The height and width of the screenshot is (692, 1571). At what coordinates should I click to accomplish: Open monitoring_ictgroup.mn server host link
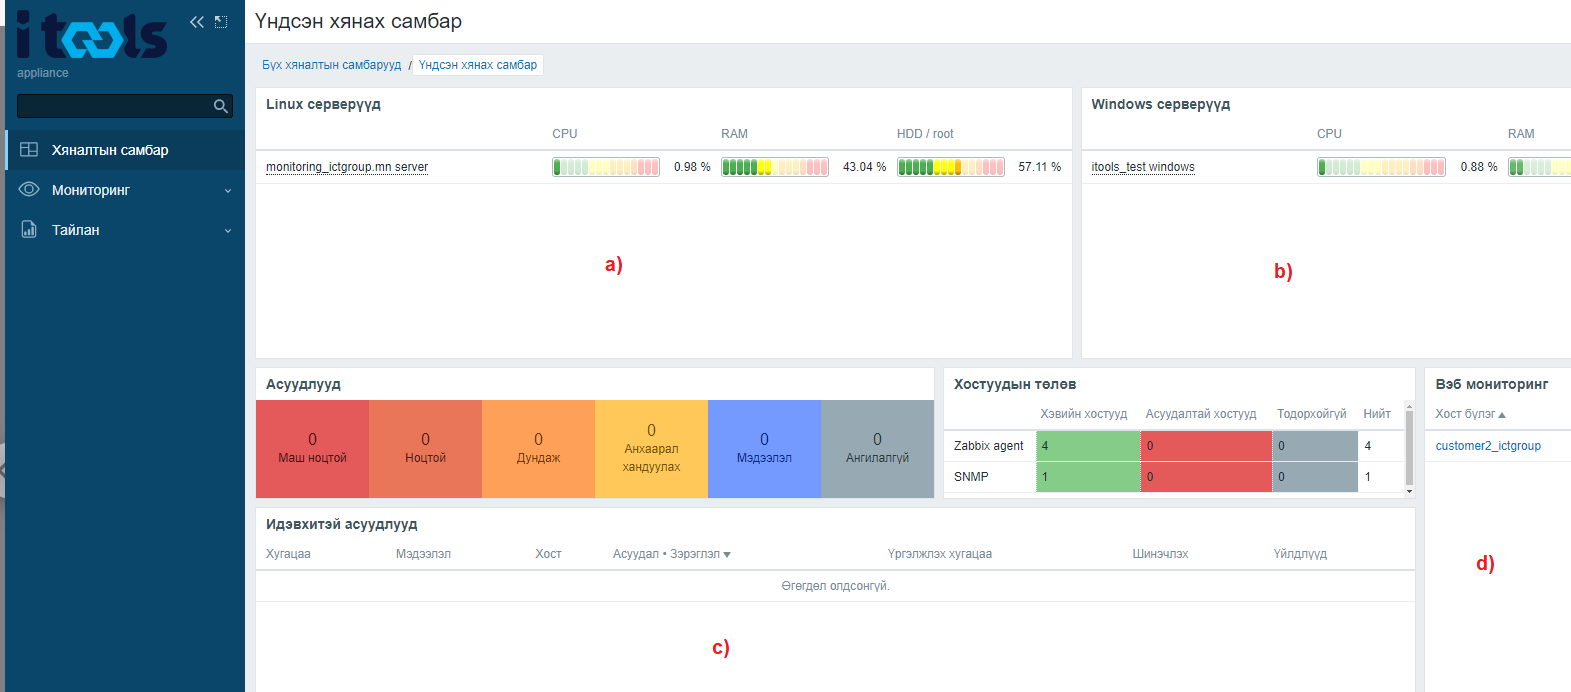pos(347,167)
